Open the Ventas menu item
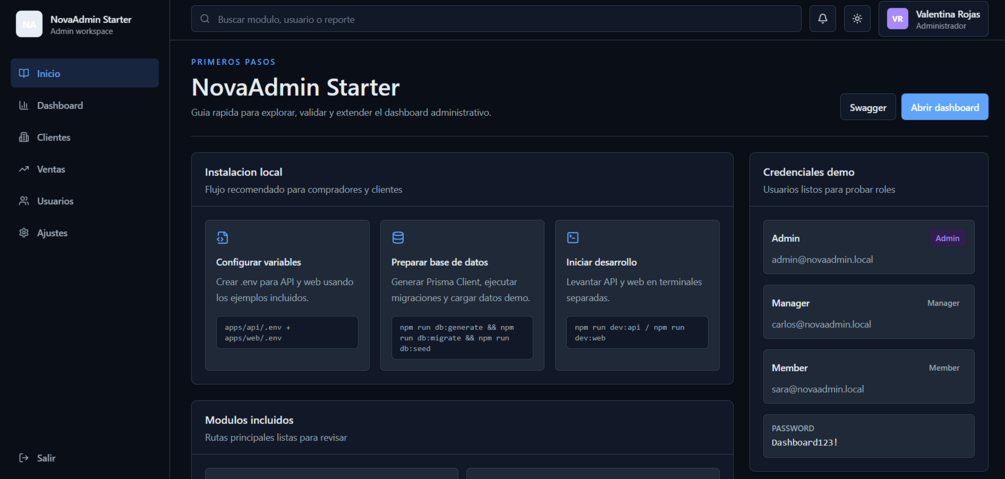Image resolution: width=1005 pixels, height=479 pixels. click(85, 169)
